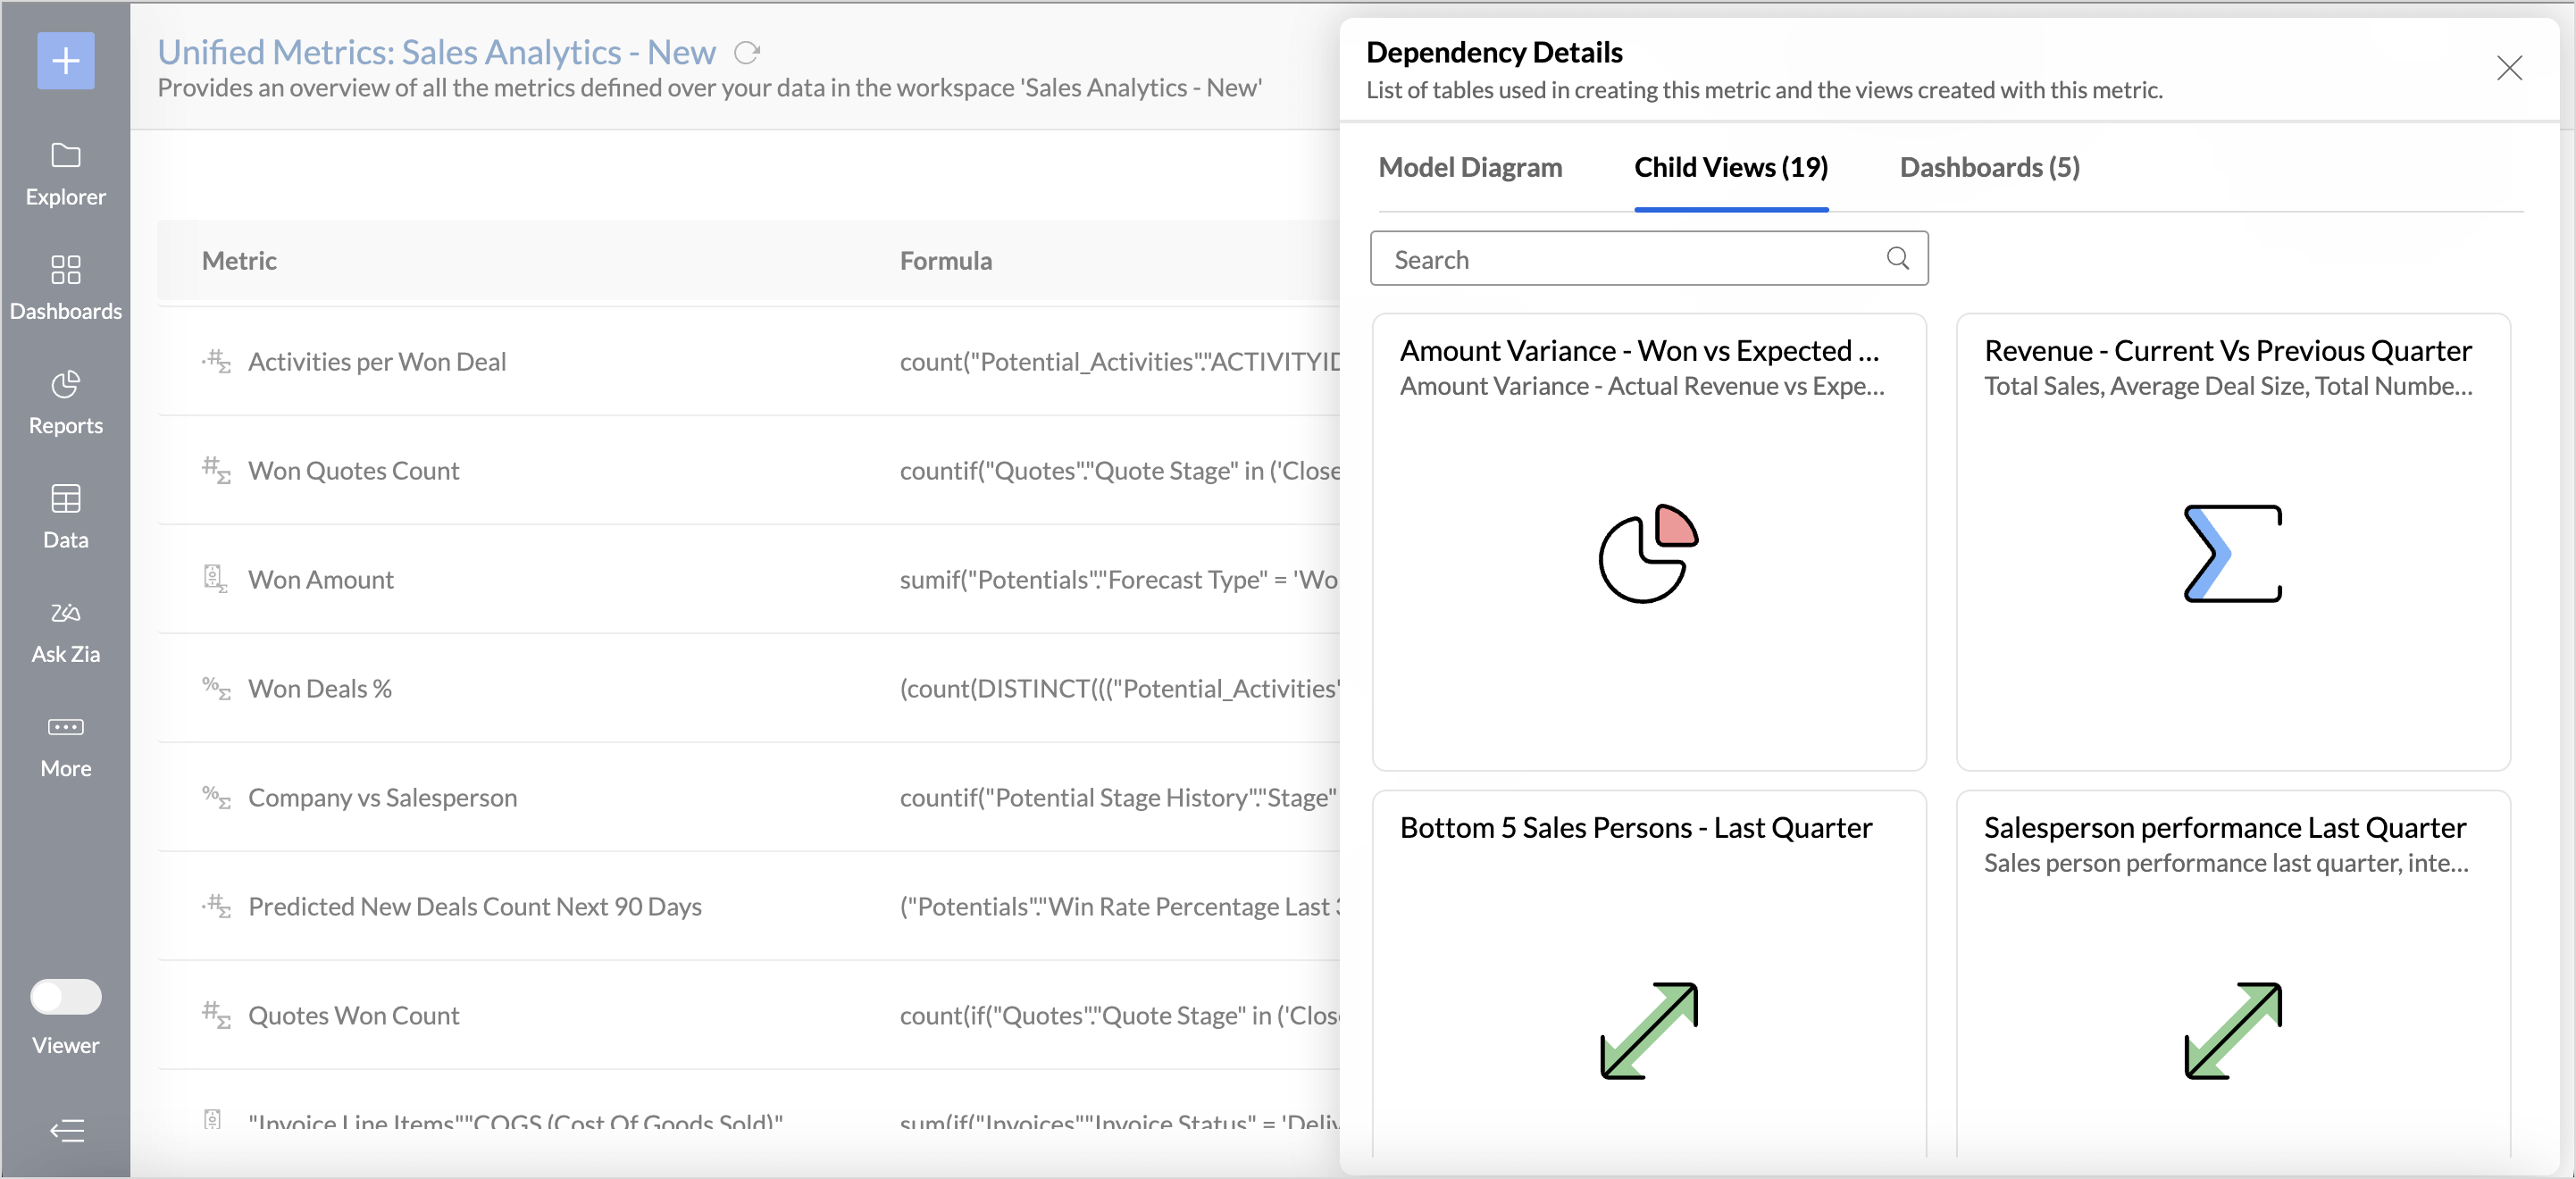2576x1179 pixels.
Task: Click the Won Quotes Count countif formula
Action: tap(1120, 470)
